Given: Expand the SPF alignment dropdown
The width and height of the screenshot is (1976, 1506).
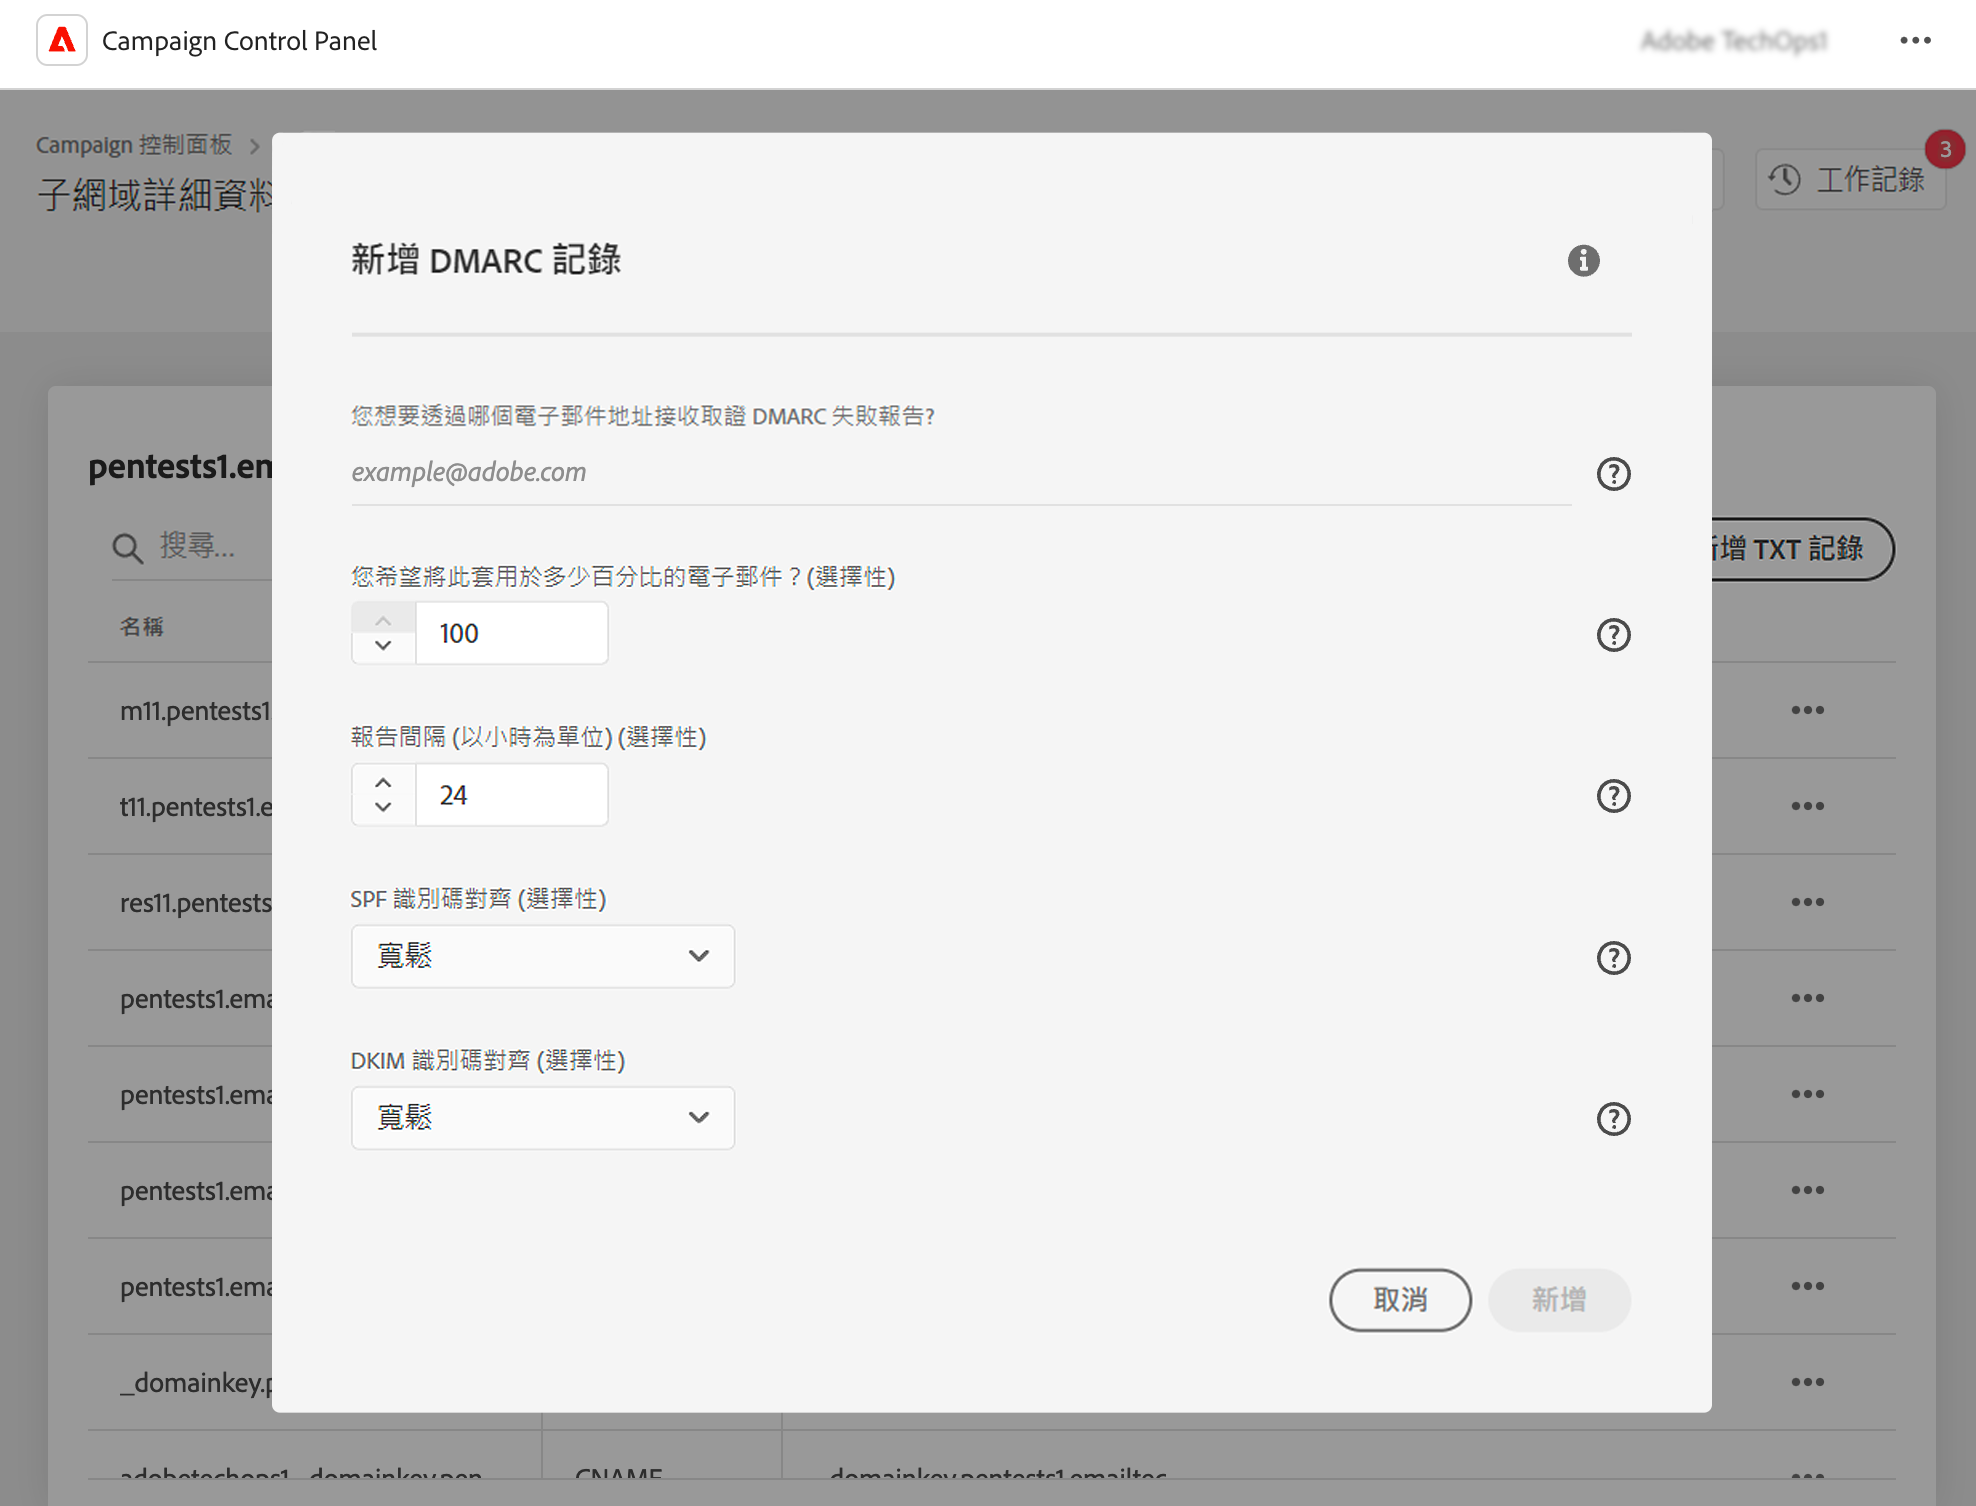Looking at the screenshot, I should [x=543, y=956].
